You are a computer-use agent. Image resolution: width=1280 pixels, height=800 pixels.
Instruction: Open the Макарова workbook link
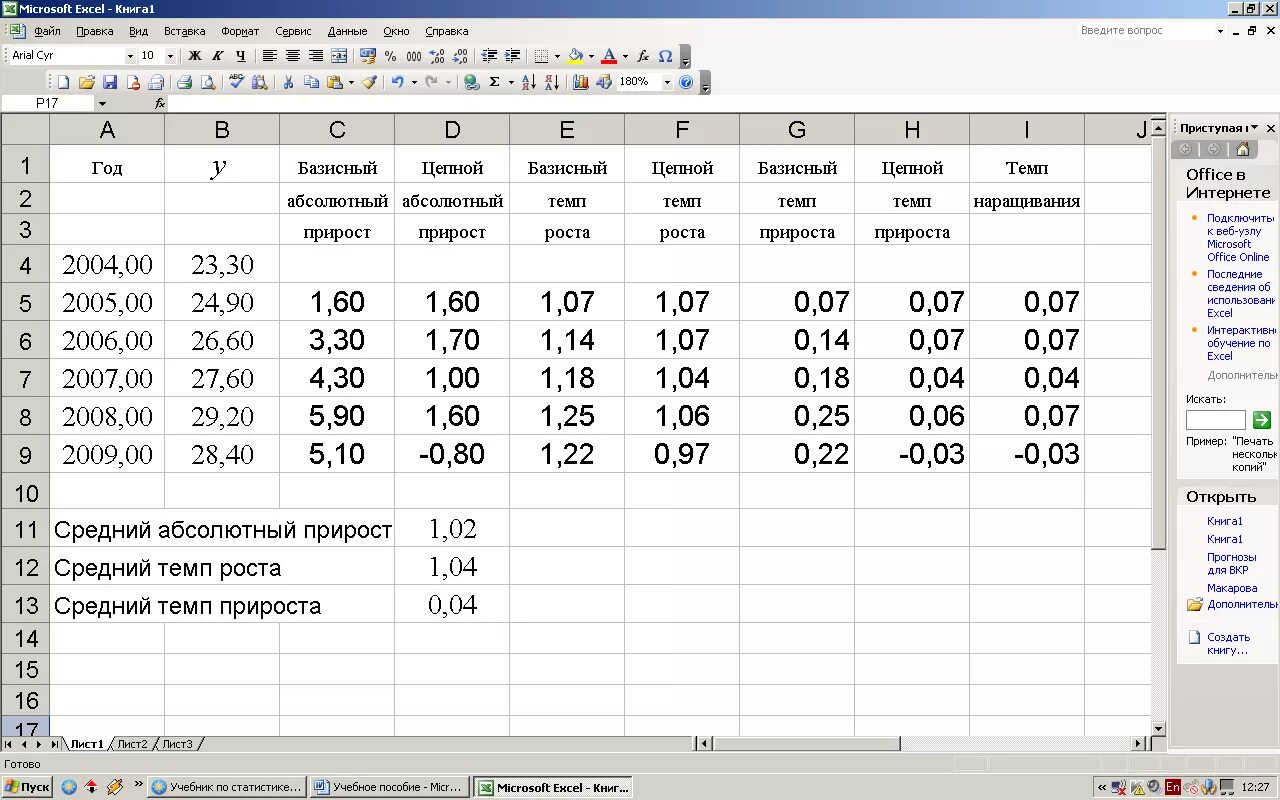[1232, 588]
